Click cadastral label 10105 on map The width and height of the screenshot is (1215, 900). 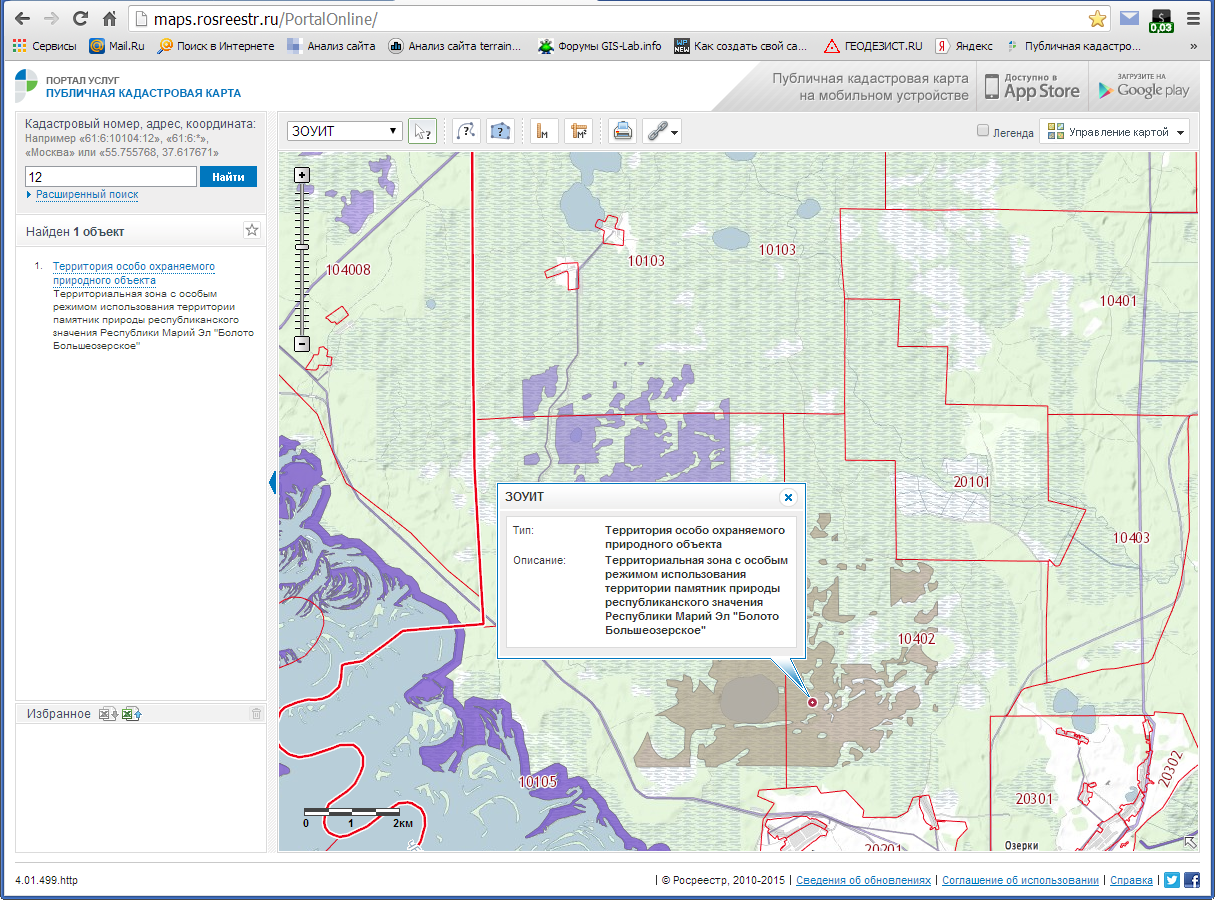click(537, 781)
